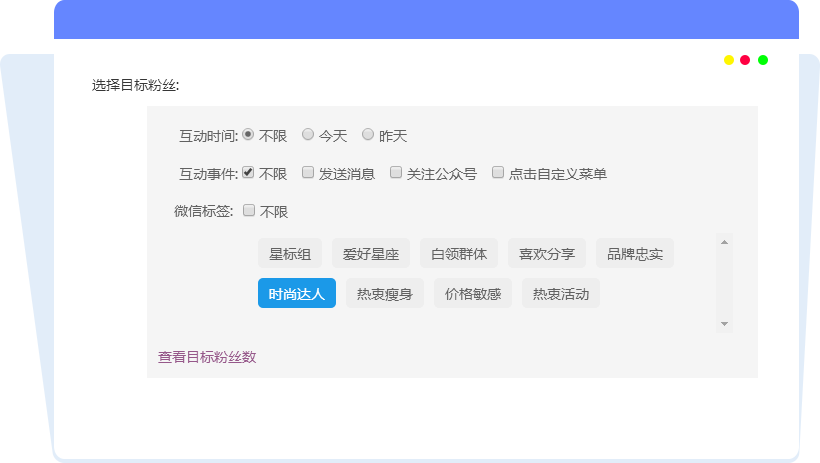Open 查看目标粉丝数 link
Screen dimensions: 820x463
click(207, 357)
